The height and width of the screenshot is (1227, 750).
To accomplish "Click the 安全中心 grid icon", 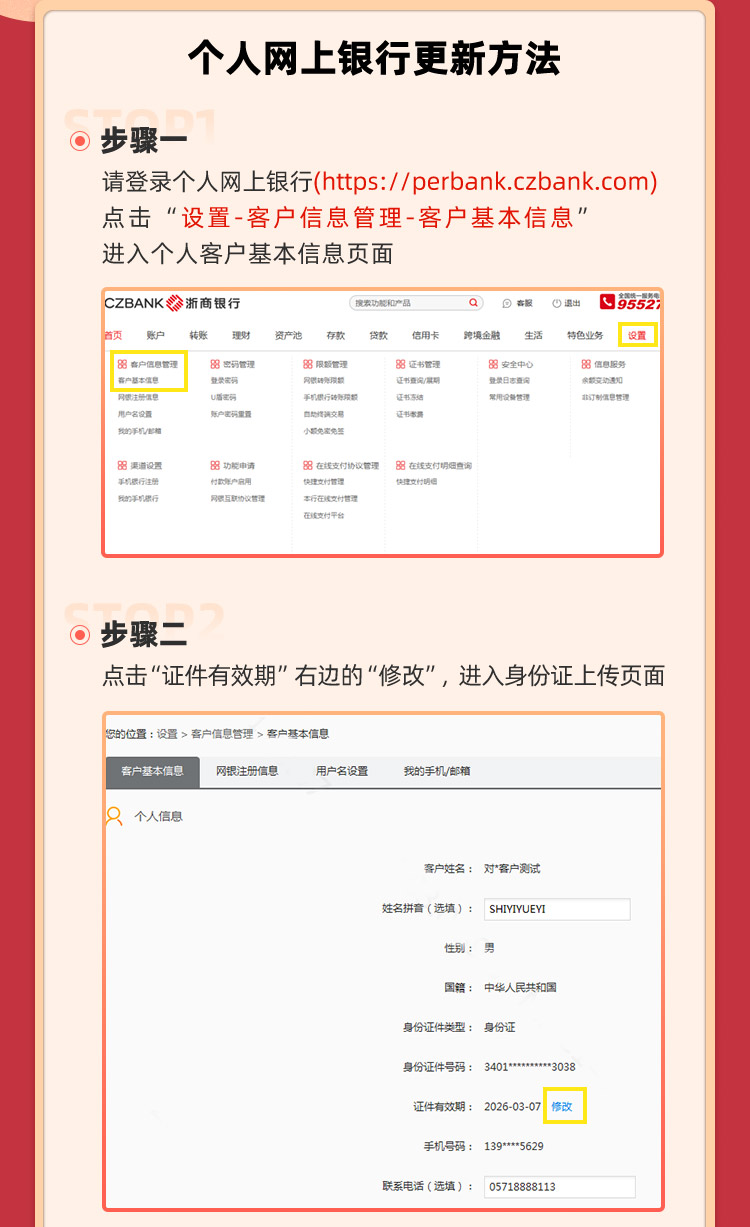I will pos(493,365).
